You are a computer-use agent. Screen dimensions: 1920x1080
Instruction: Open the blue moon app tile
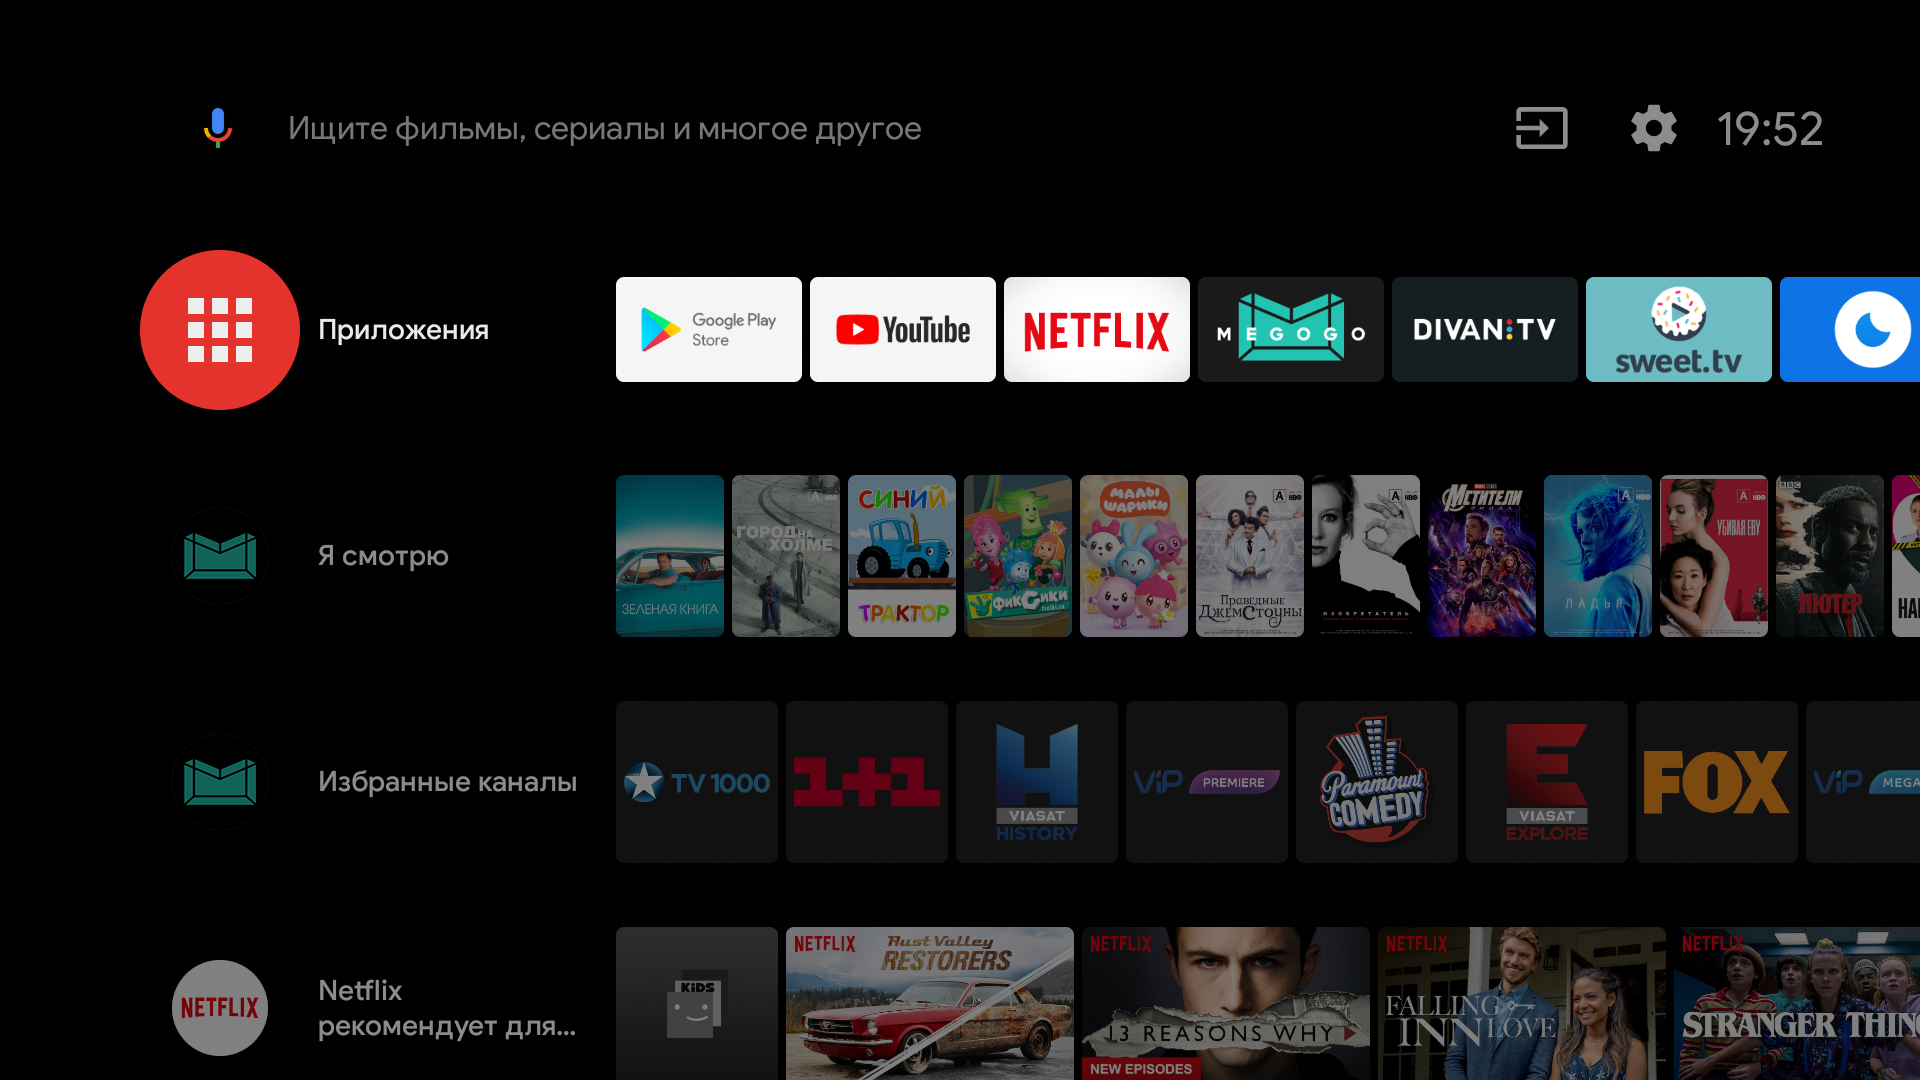click(1850, 330)
